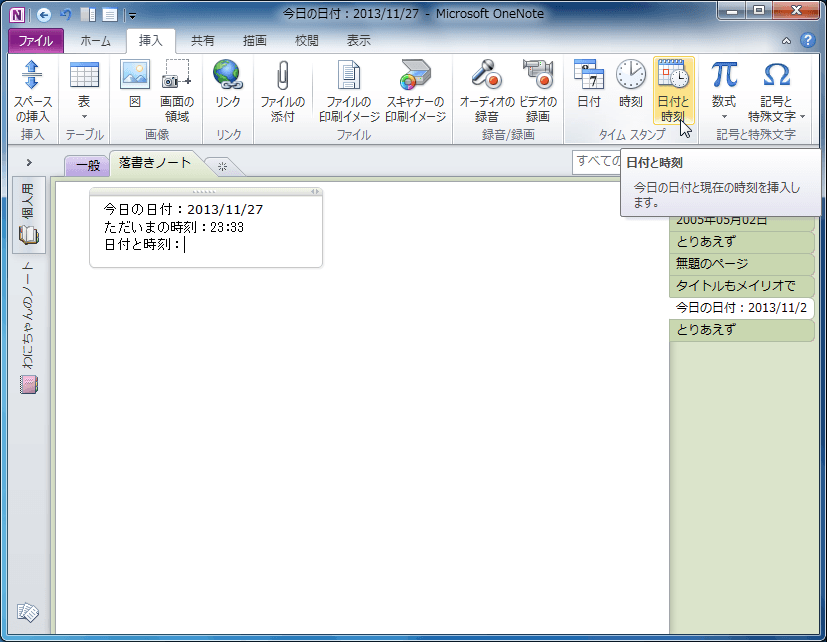The image size is (827, 642).
Task: Insert a picture with 図 icon
Action: (x=135, y=84)
